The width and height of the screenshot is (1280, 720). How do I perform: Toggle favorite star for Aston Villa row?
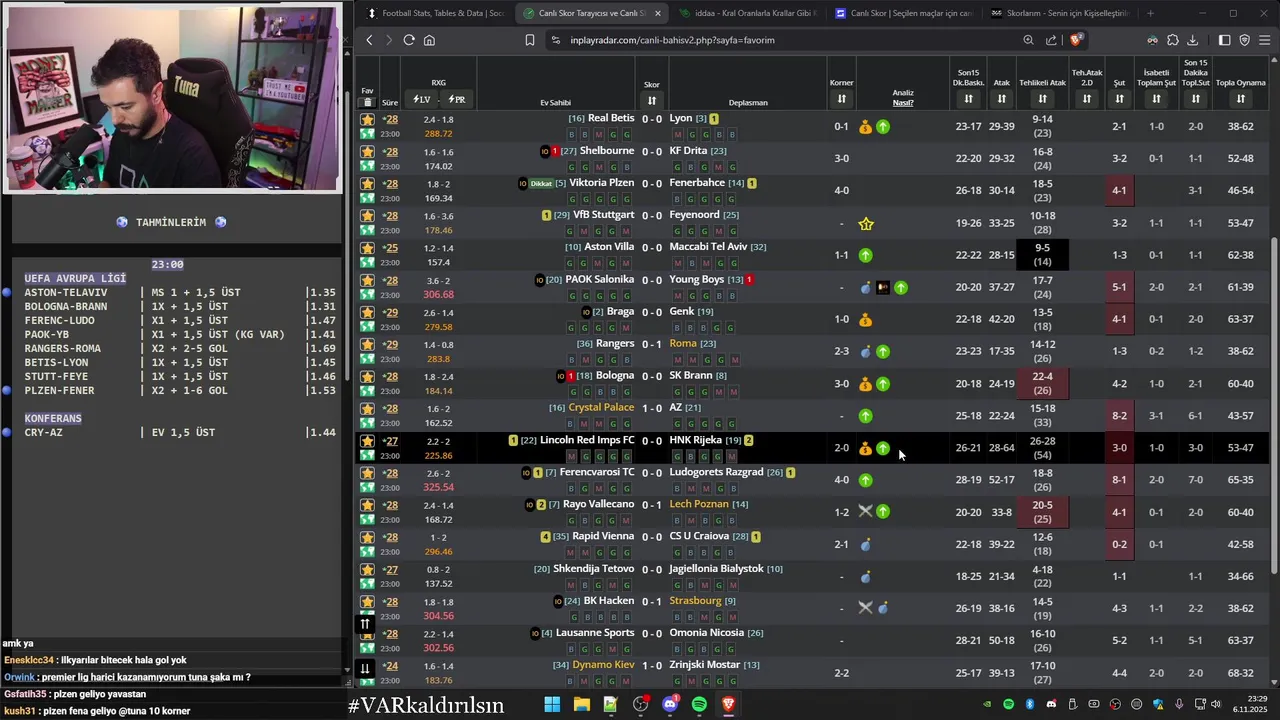(x=367, y=247)
